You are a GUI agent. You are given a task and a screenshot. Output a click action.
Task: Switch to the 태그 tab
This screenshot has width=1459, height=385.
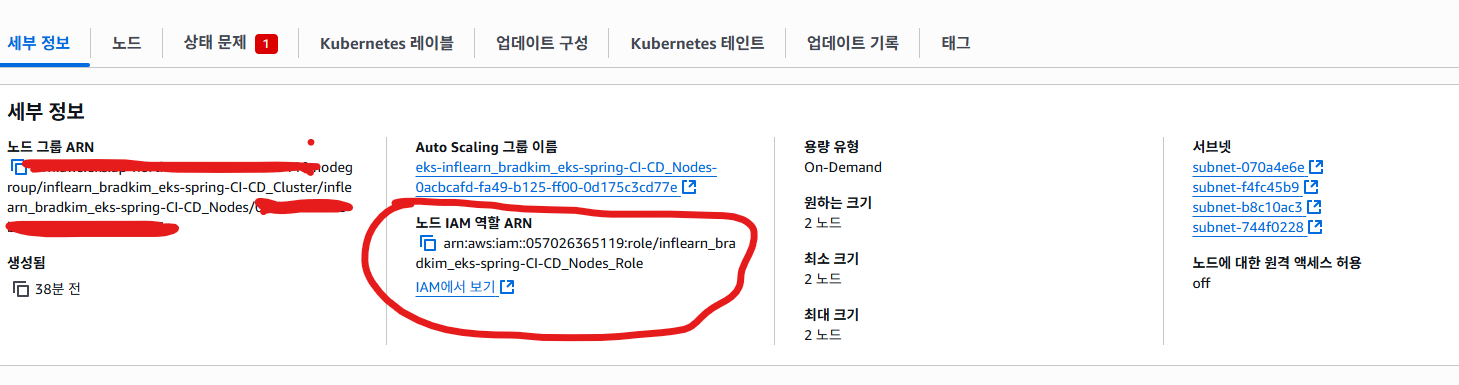tap(956, 43)
